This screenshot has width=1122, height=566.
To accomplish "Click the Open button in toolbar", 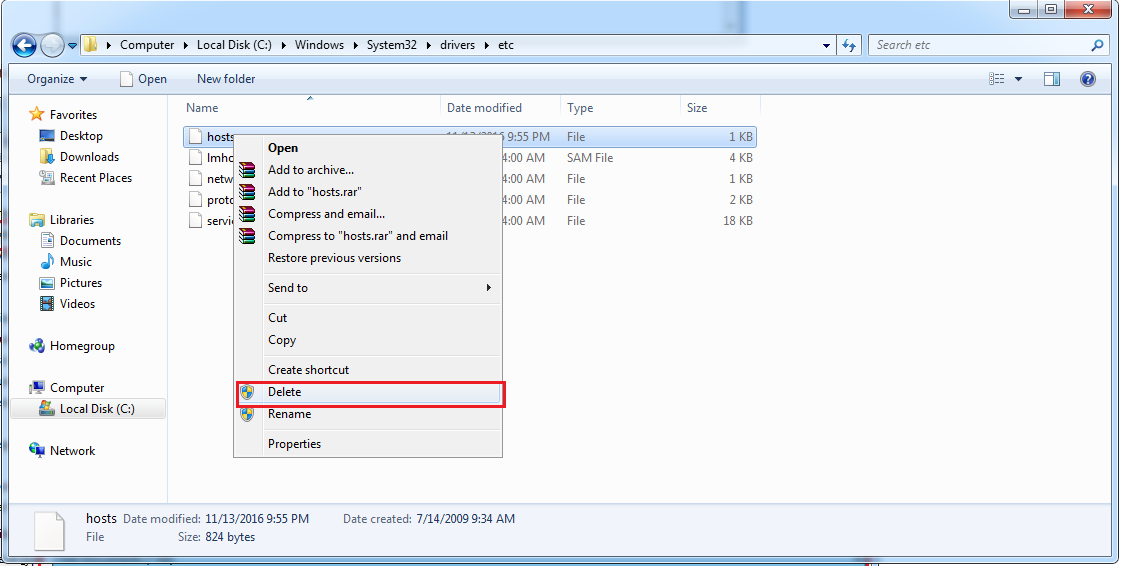I will tap(143, 79).
